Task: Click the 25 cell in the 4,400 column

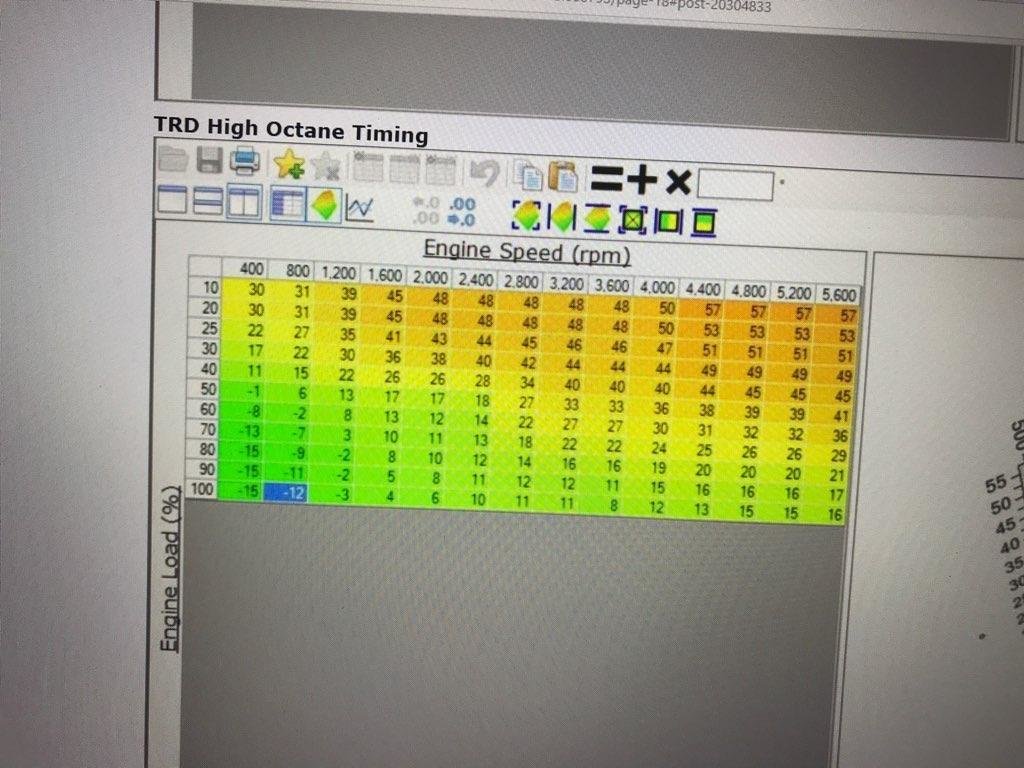Action: [694, 450]
